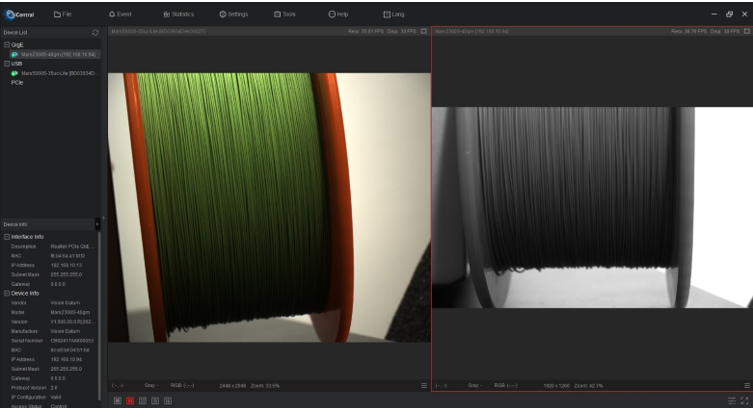Click the red stop acquisition button
Screen dimensions: 753x408
(x=130, y=400)
